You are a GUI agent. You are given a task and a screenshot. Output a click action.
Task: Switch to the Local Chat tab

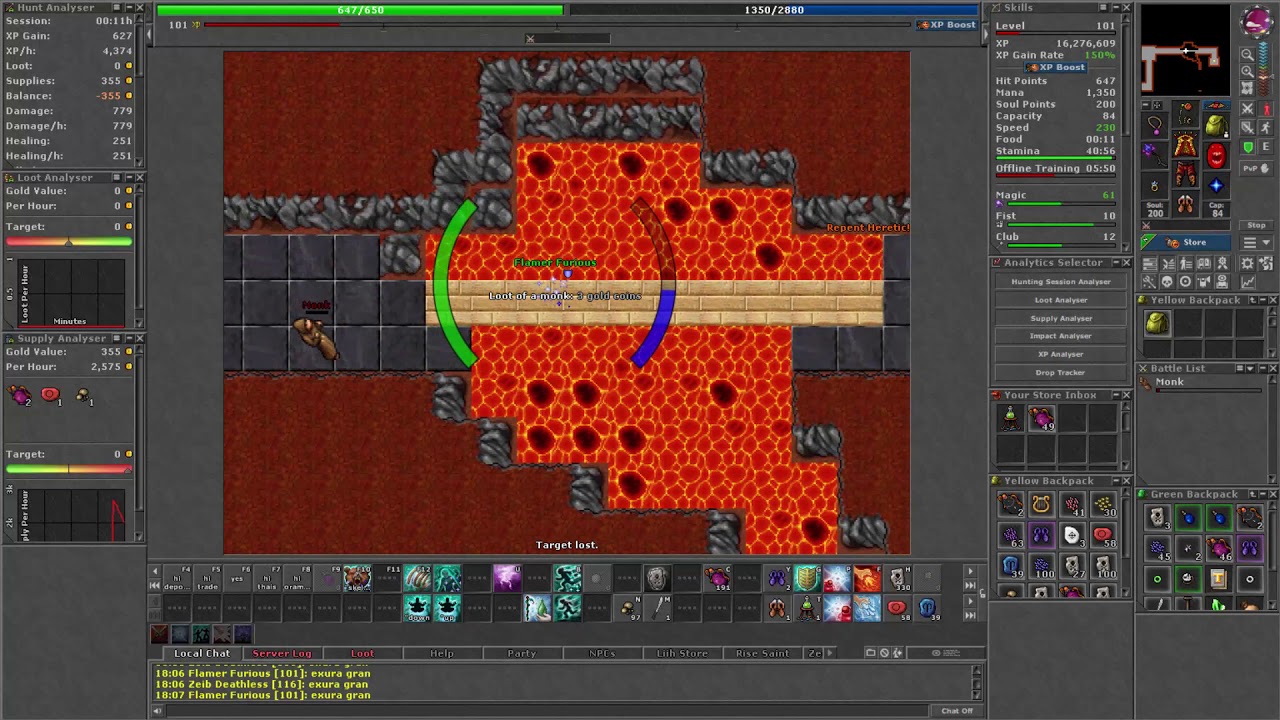(202, 653)
